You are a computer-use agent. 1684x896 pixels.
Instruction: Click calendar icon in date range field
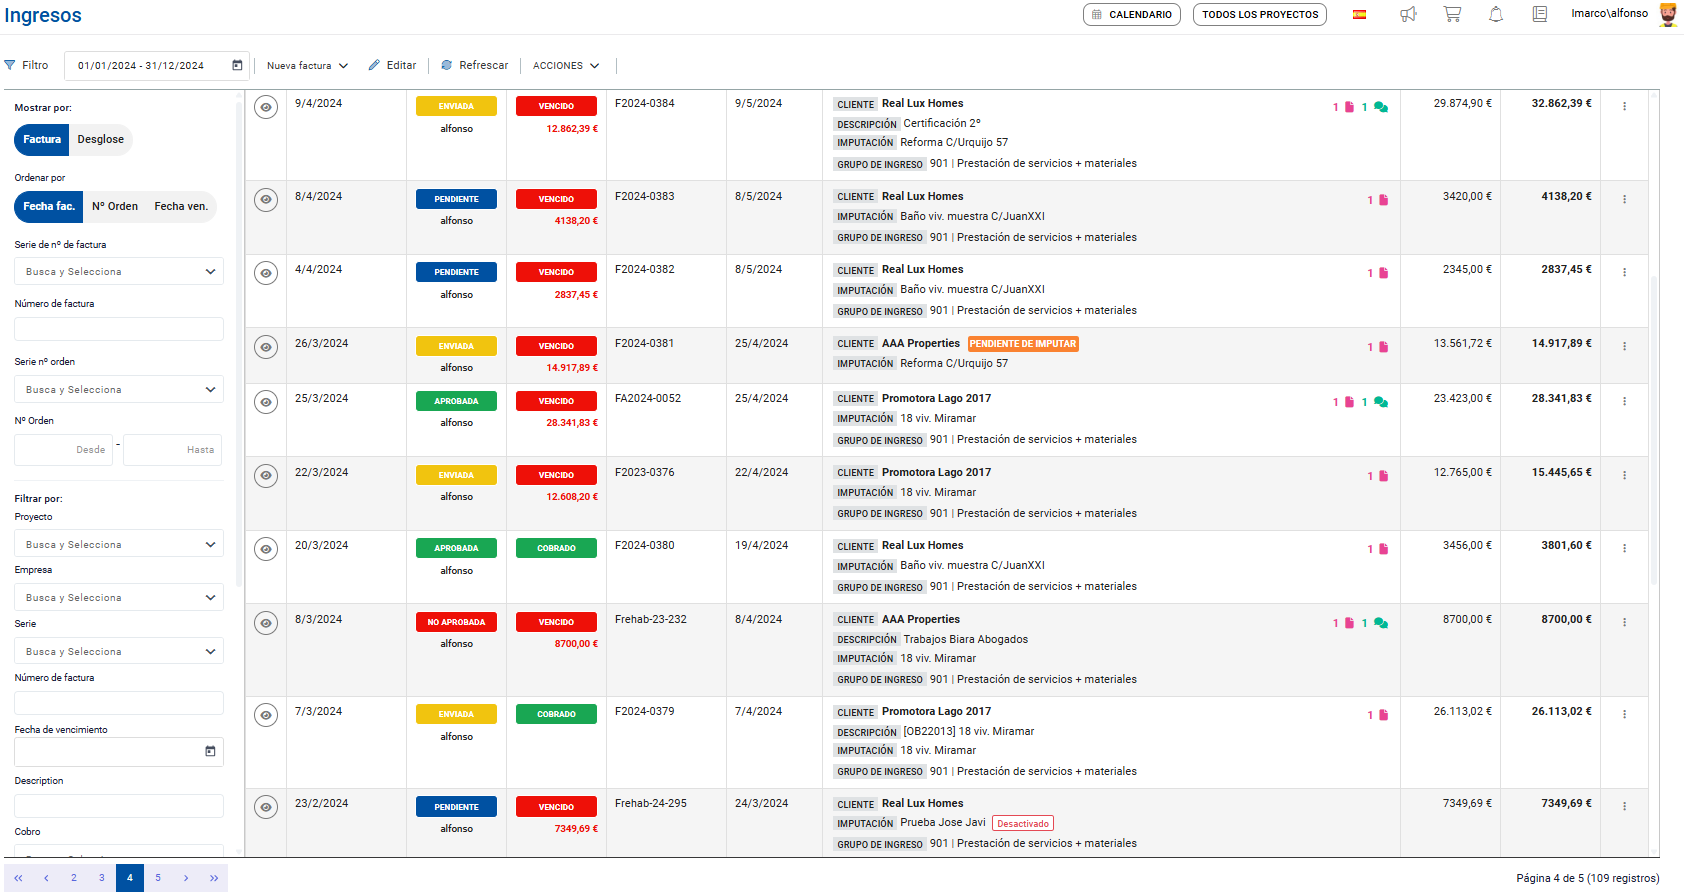(x=237, y=65)
